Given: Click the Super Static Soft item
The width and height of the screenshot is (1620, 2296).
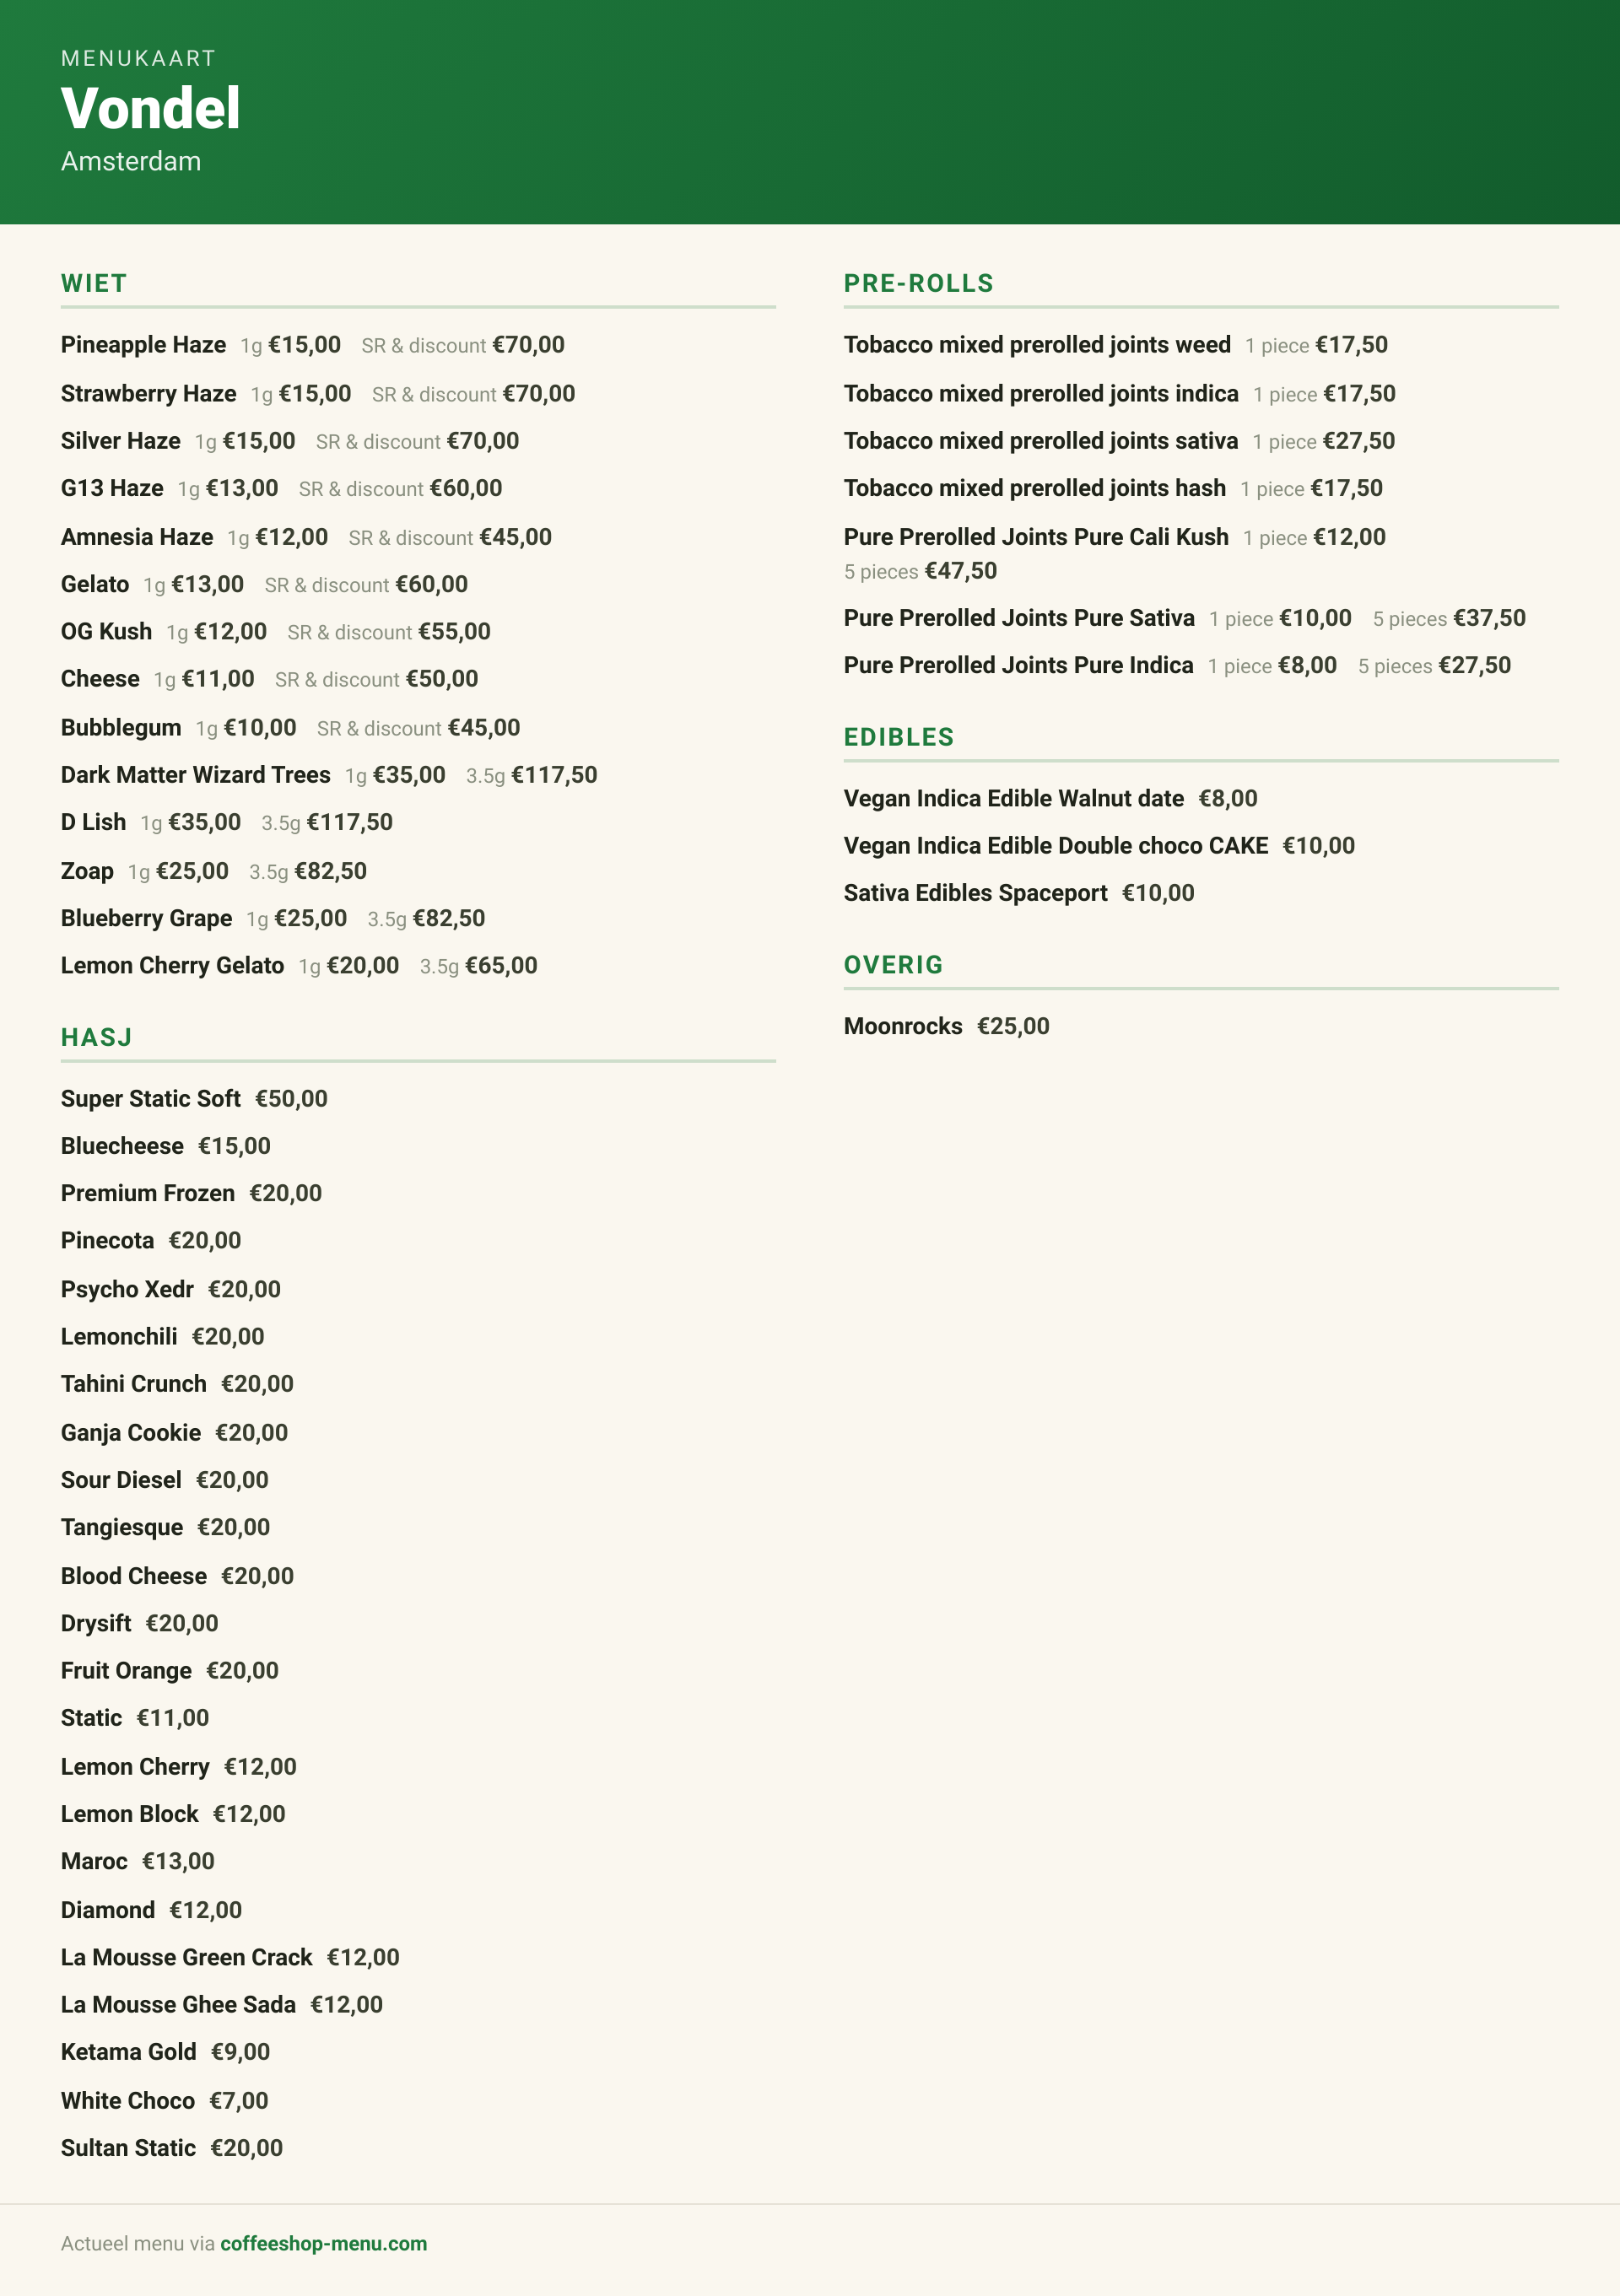Looking at the screenshot, I should pos(151,1099).
